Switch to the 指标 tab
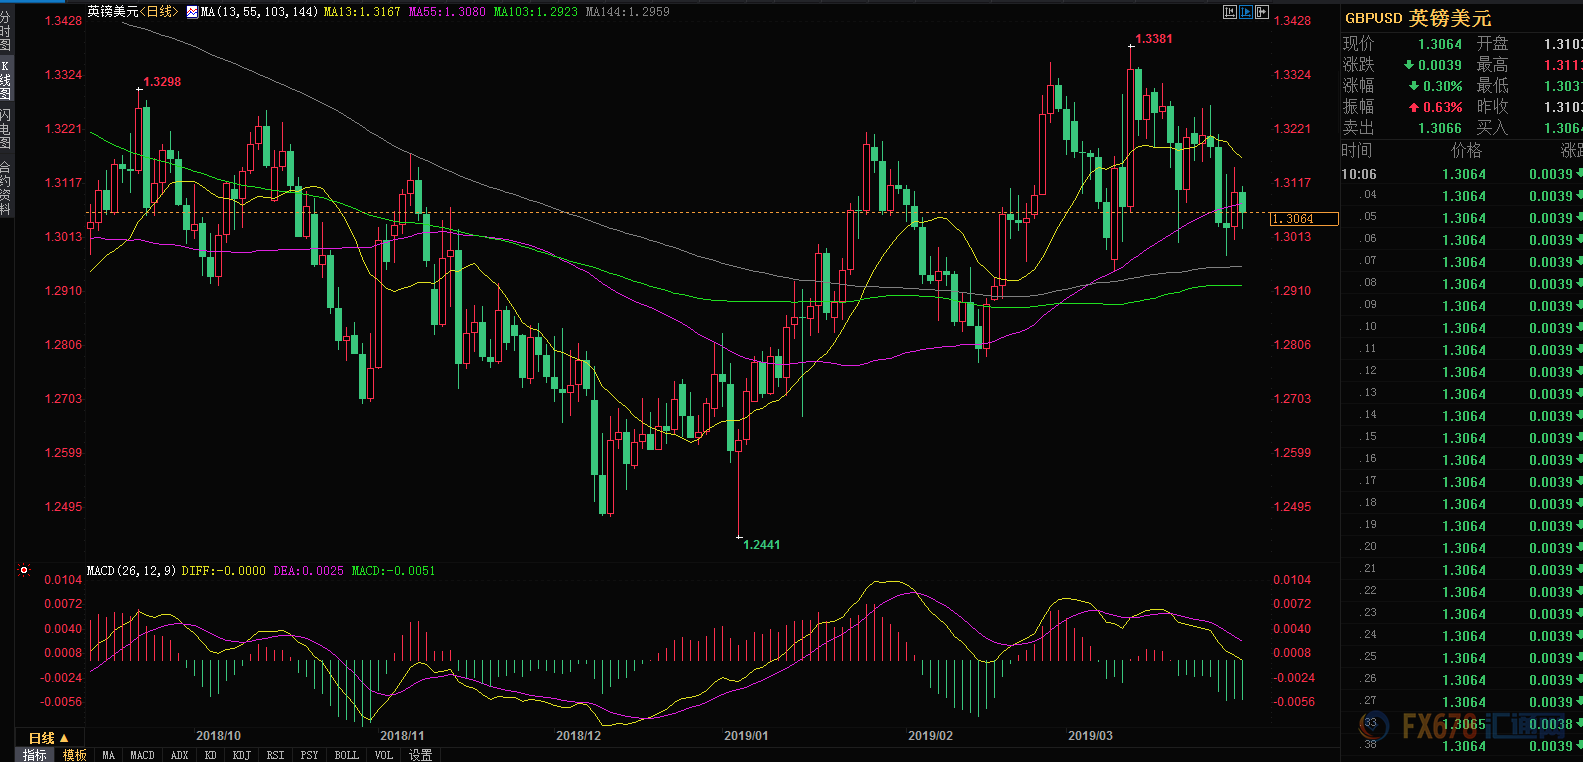 pyautogui.click(x=34, y=755)
